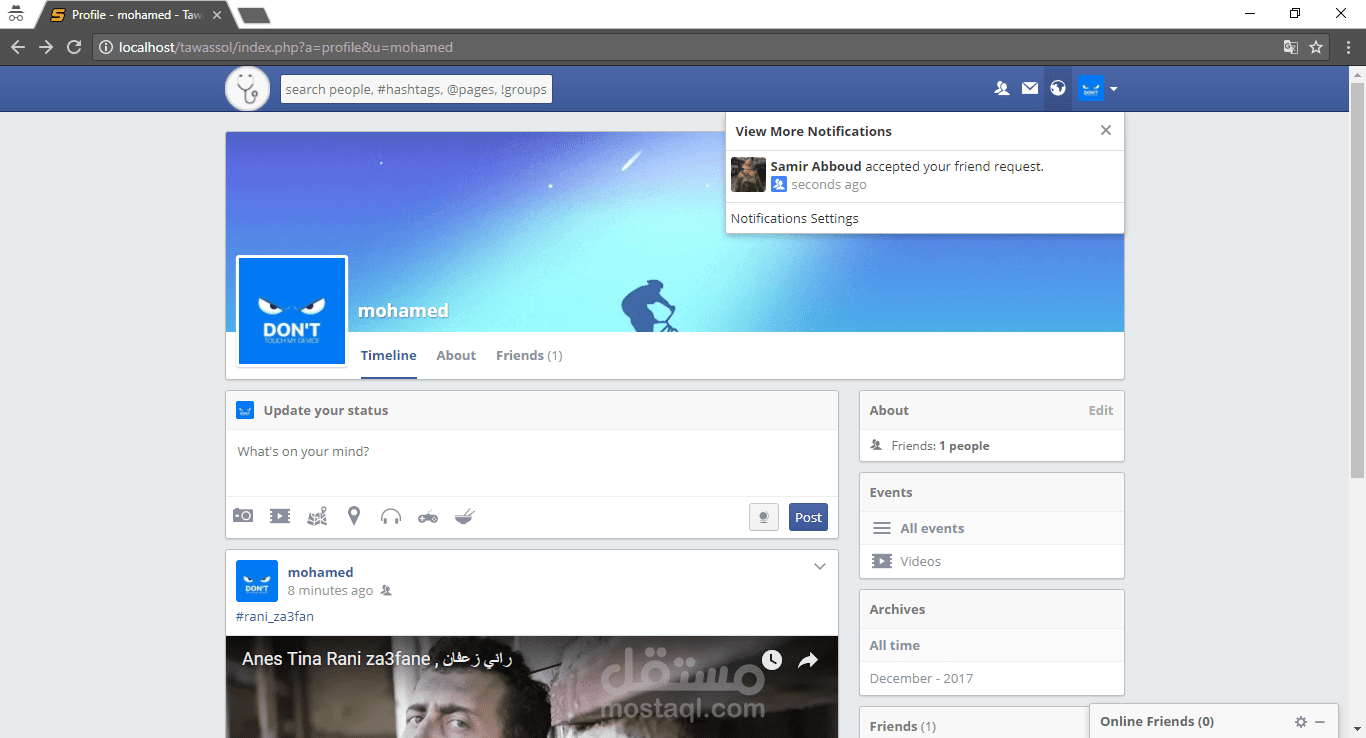Click the stethoscope site logo
Image resolution: width=1366 pixels, height=738 pixels.
pos(247,89)
